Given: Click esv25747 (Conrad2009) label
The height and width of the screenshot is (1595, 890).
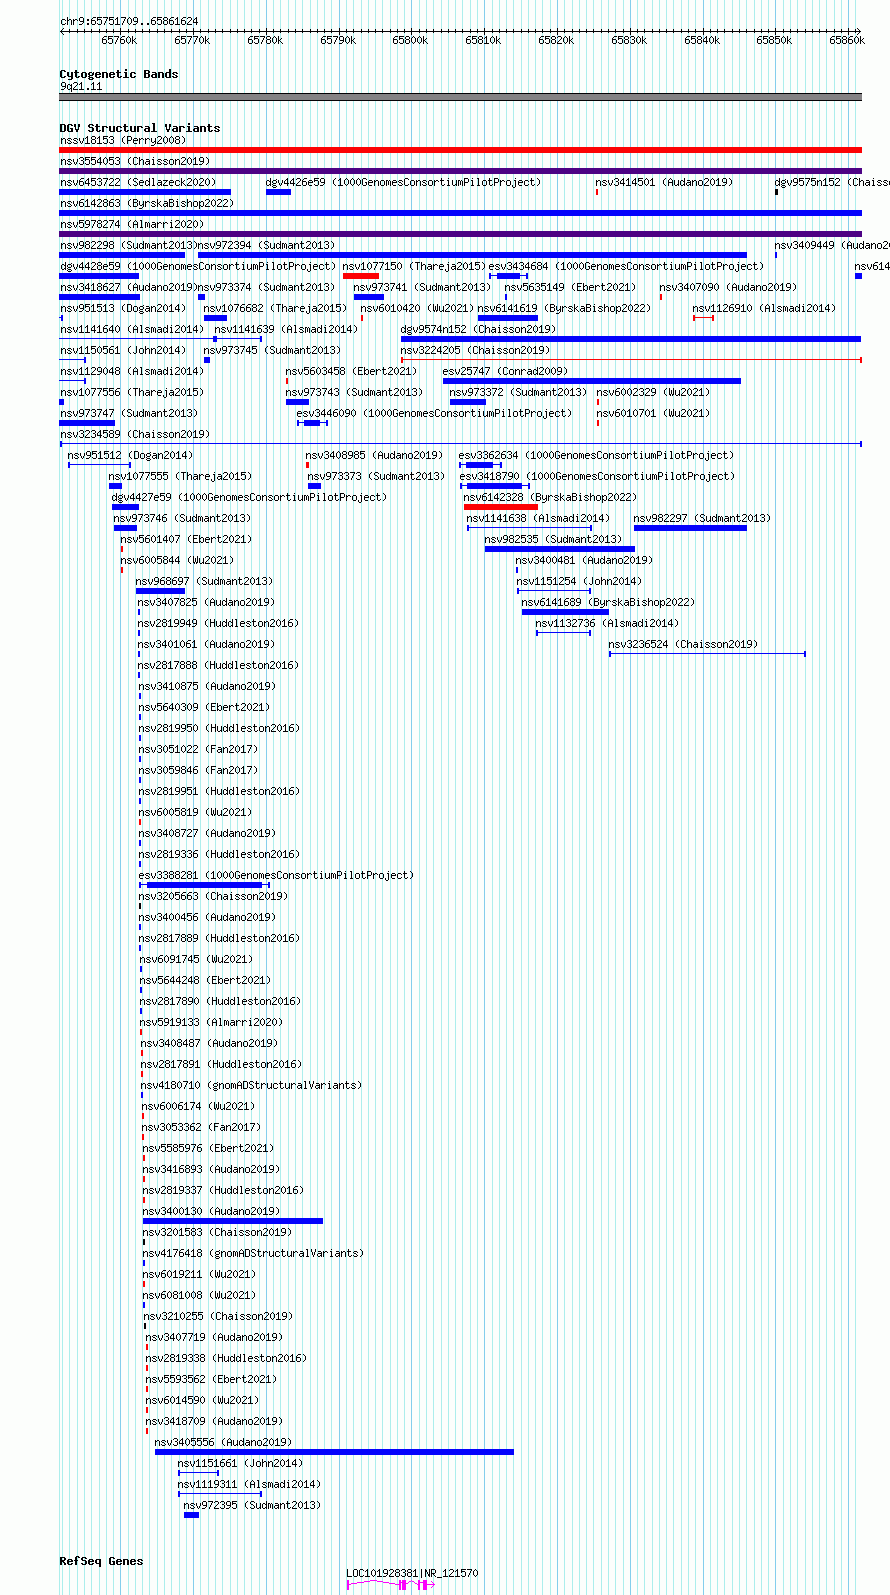Looking at the screenshot, I should tap(505, 371).
